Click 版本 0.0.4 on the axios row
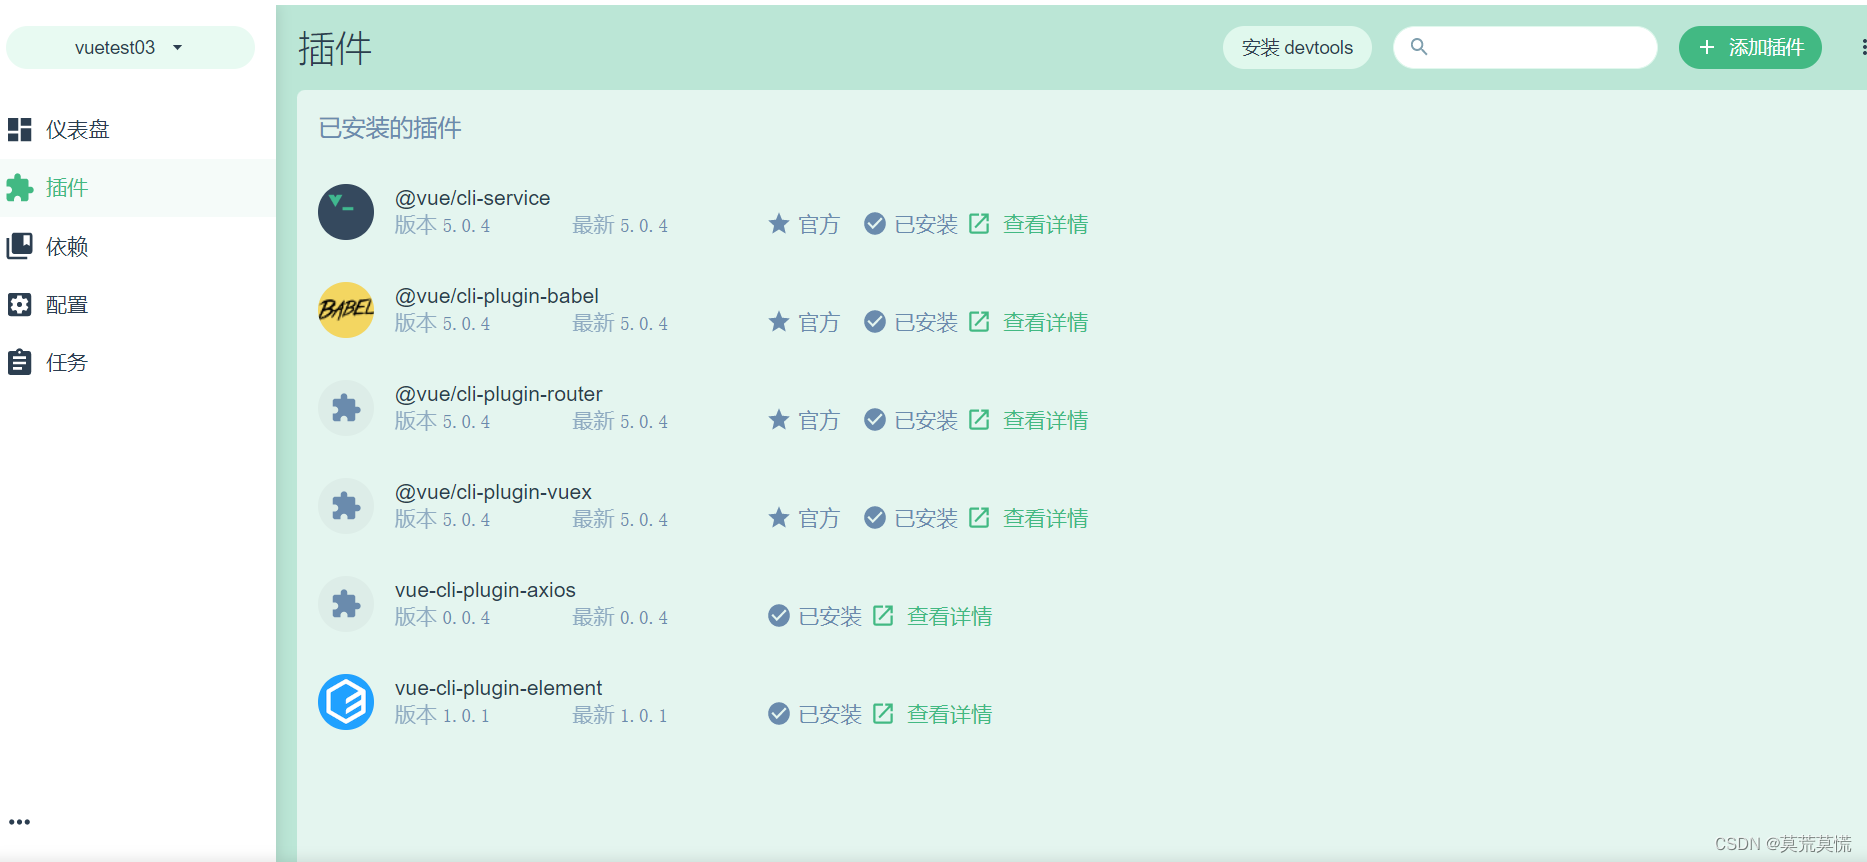 point(442,617)
